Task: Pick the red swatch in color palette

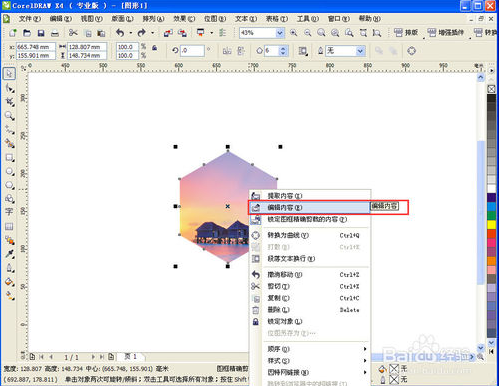Action: click(491, 234)
